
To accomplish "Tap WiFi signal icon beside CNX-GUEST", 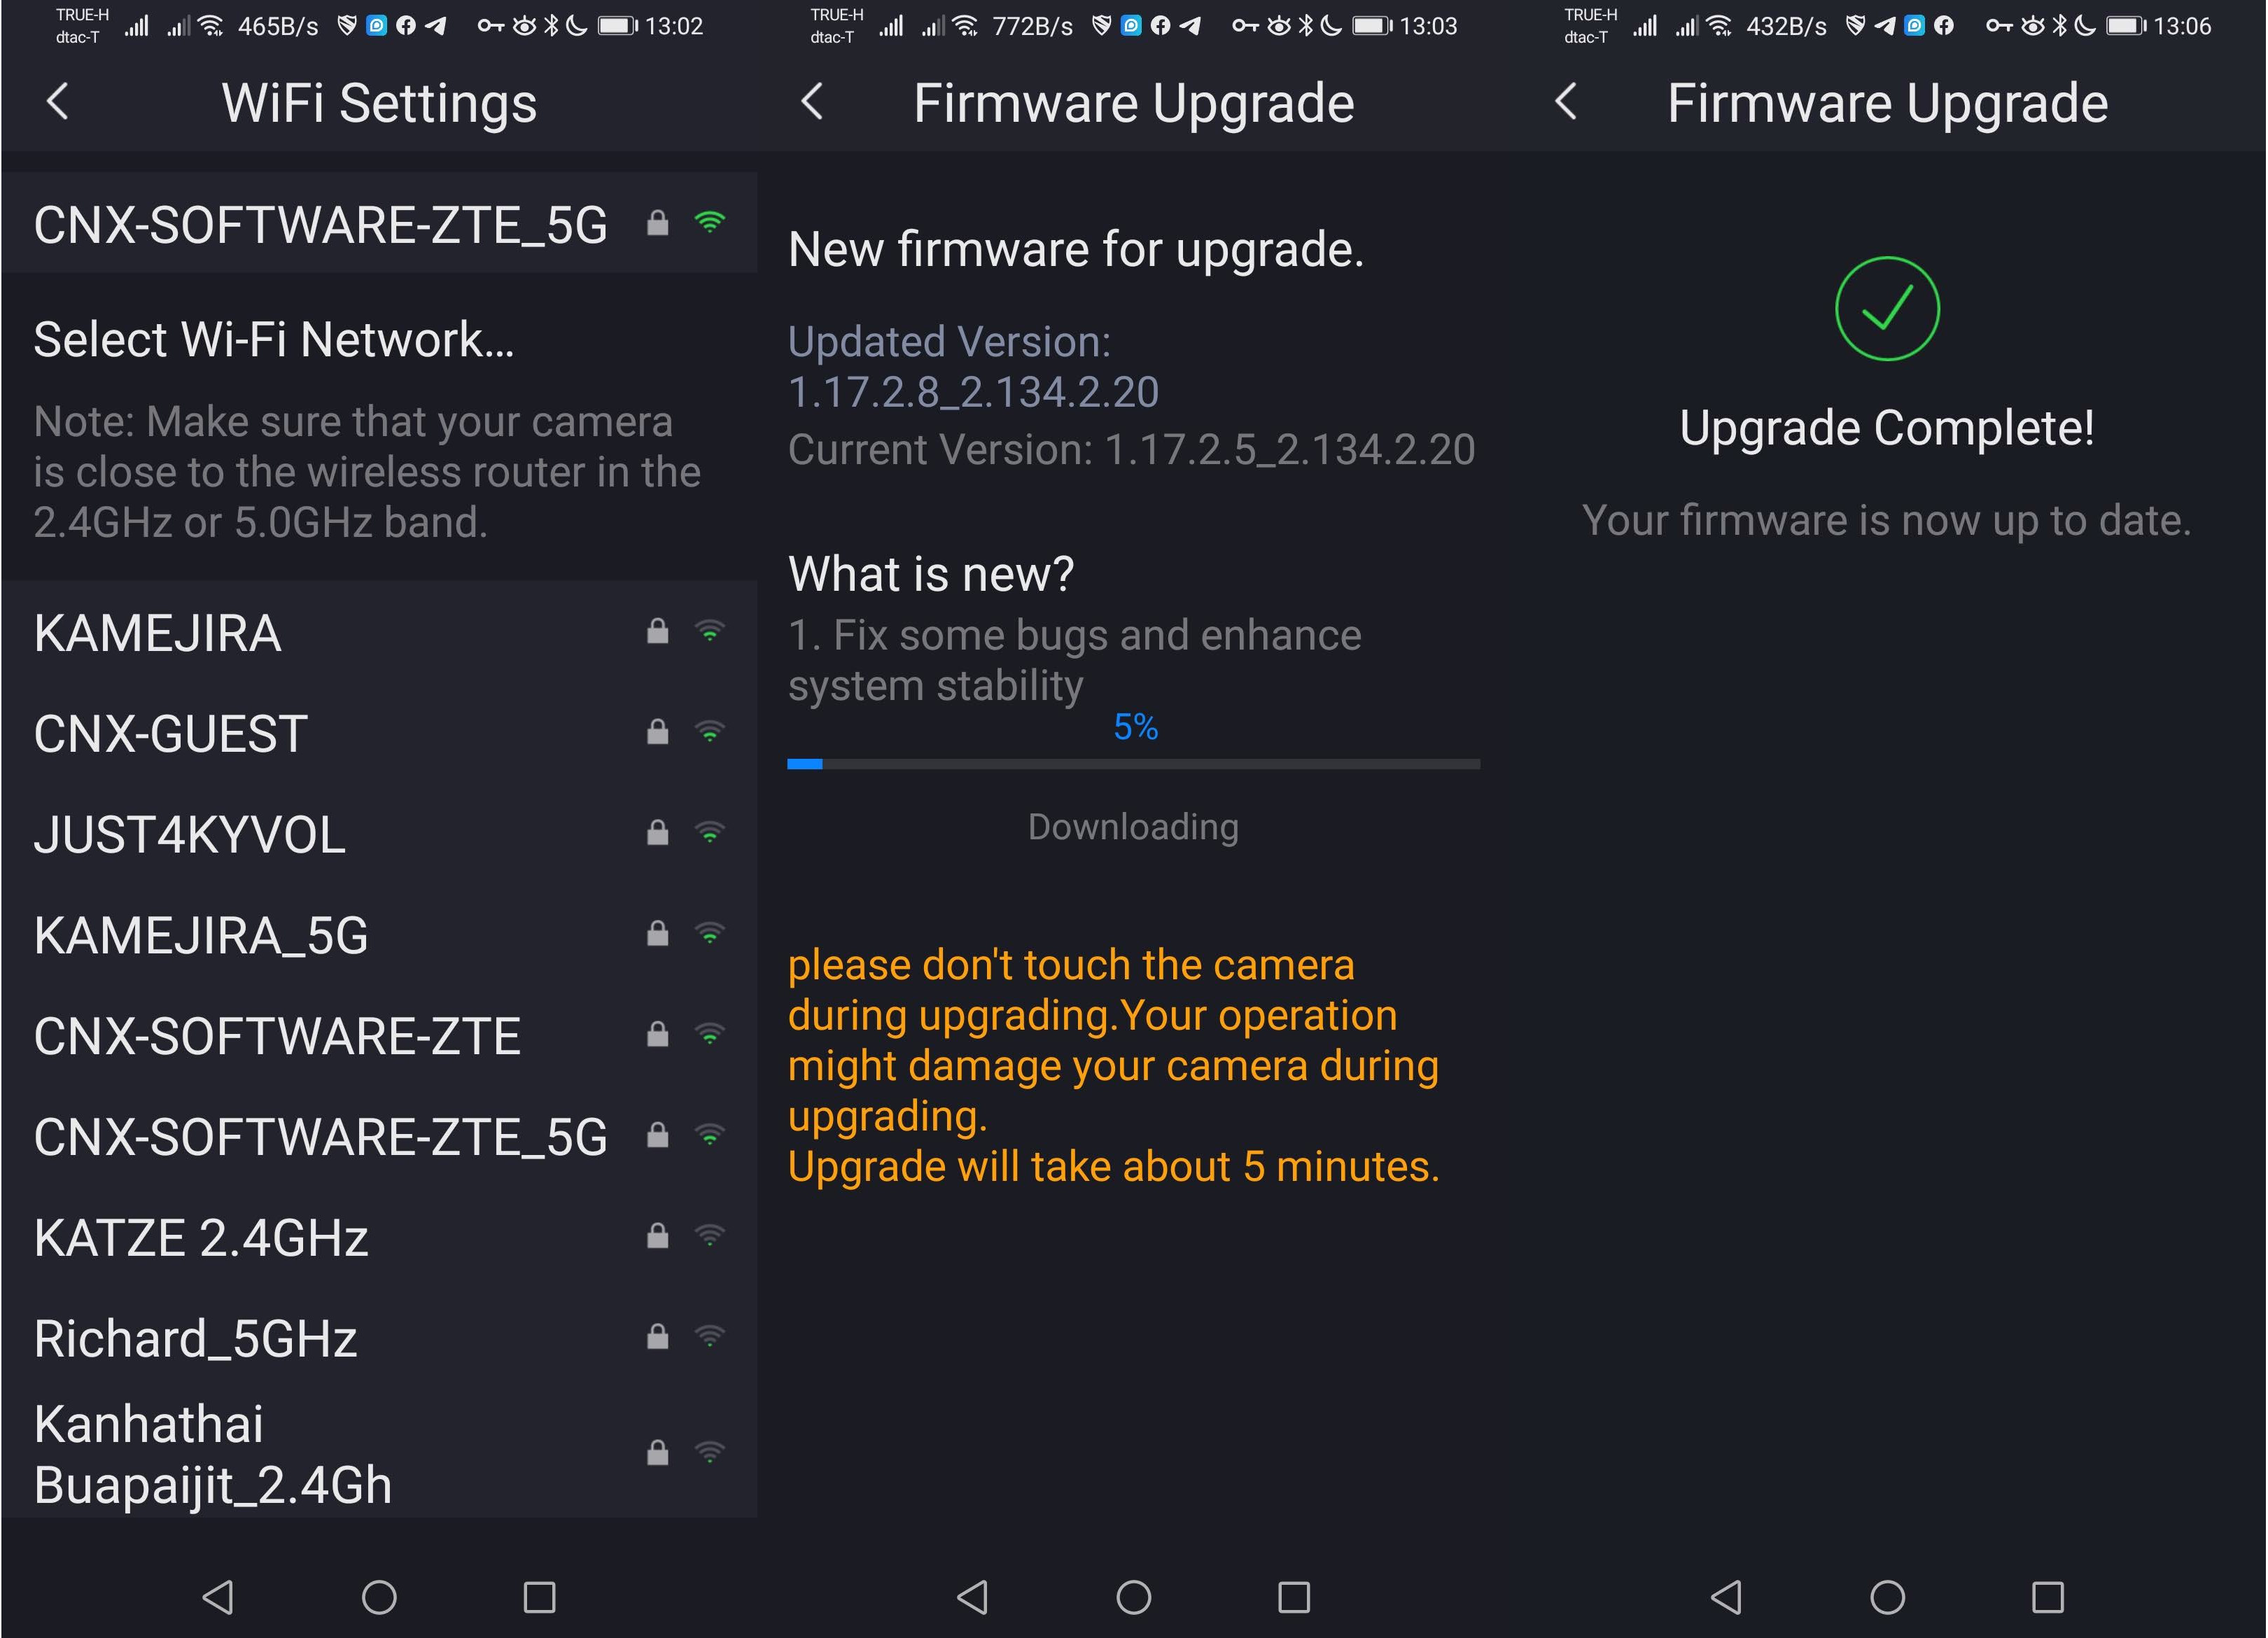I will 709,732.
